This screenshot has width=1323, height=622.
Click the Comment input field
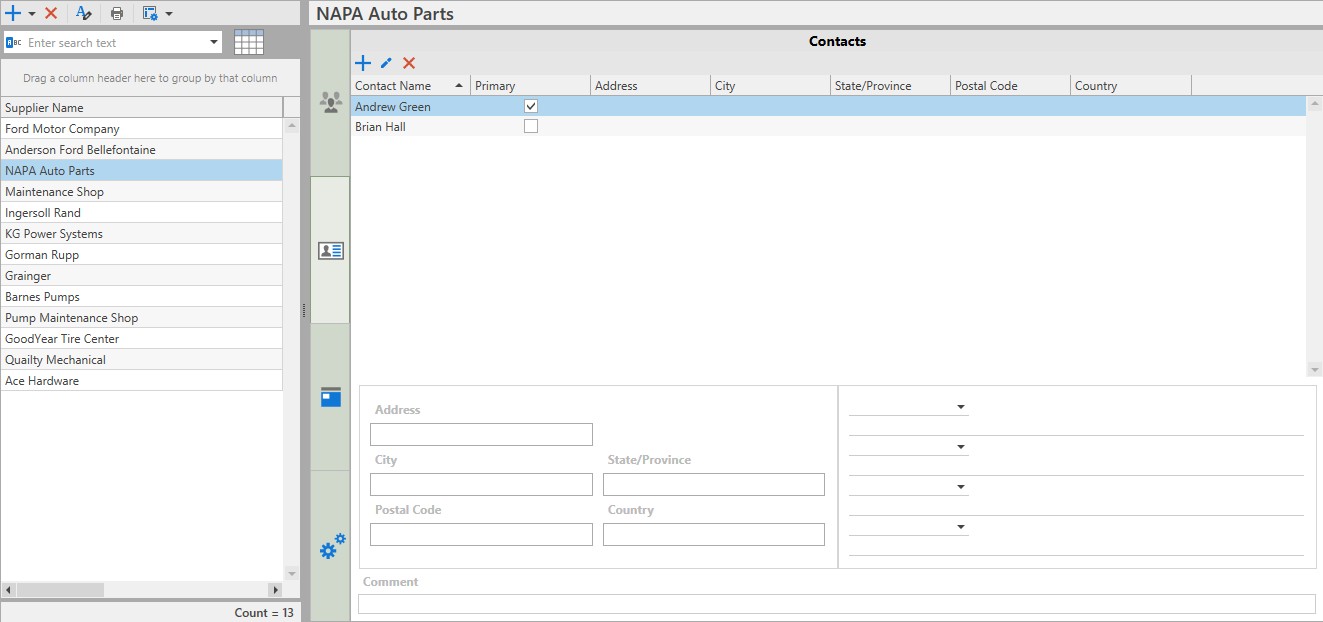[x=837, y=604]
